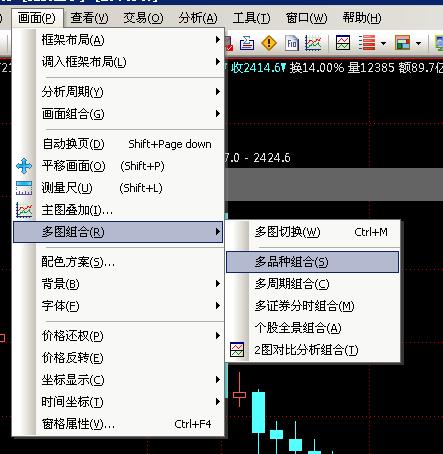Choose 2图对比分析组合(T) in submenu

coord(312,350)
